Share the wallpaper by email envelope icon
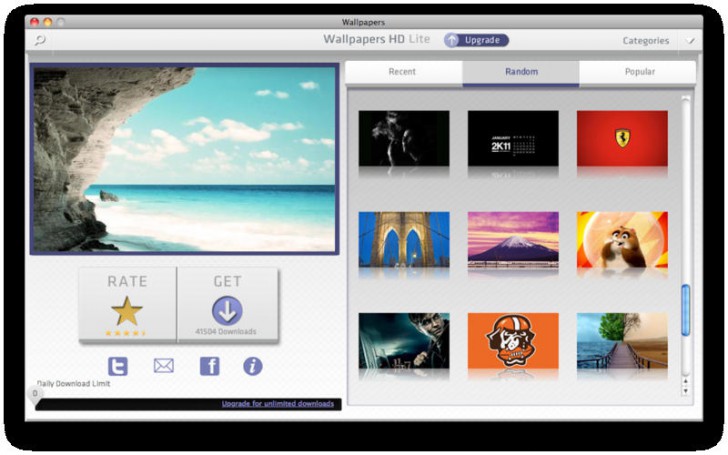728x455 pixels. 163,366
